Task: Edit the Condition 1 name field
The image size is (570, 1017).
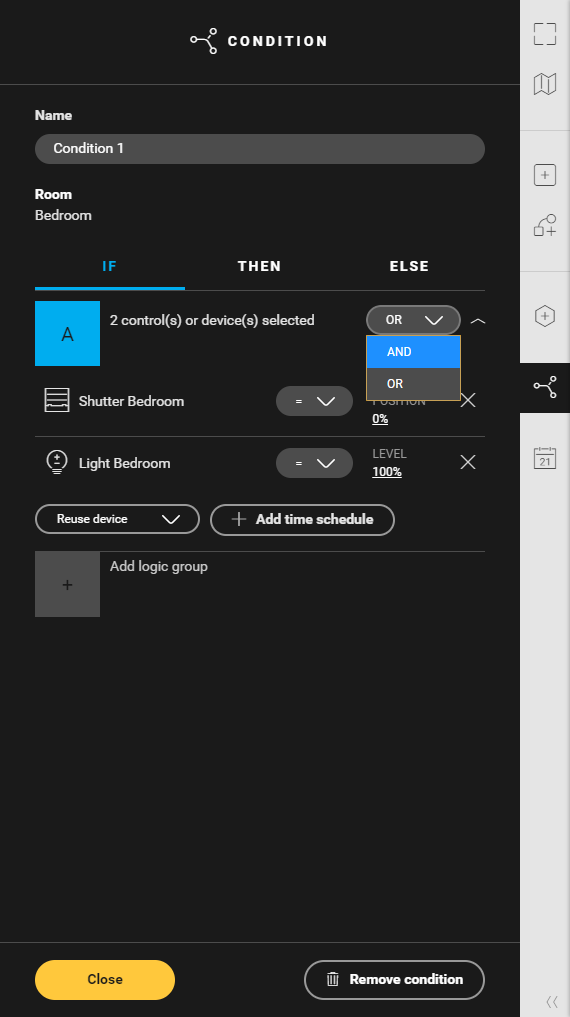Action: coord(260,149)
